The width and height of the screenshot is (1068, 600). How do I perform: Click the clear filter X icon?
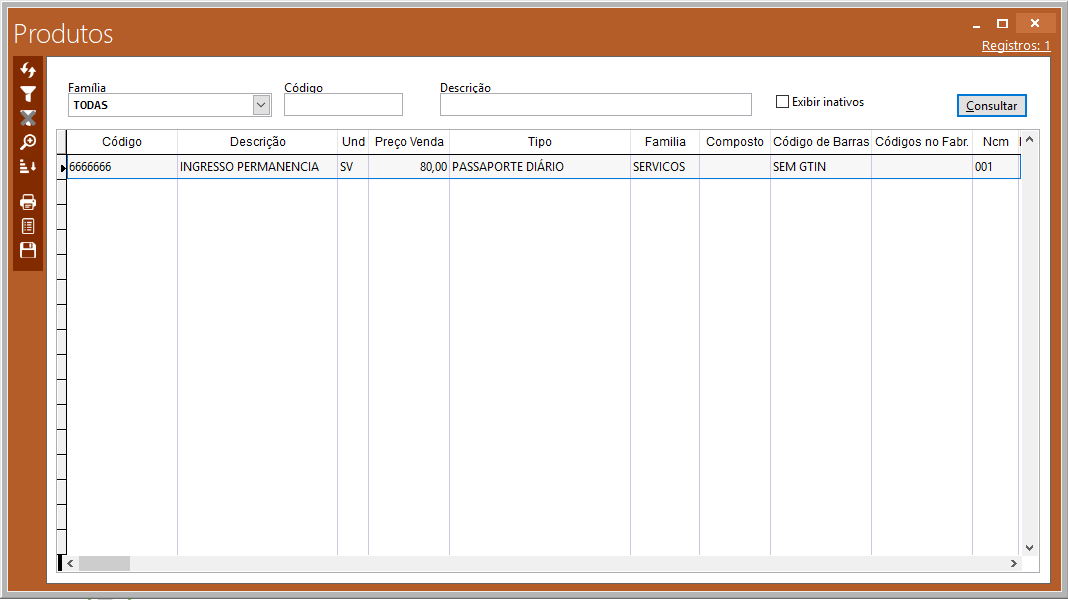click(28, 118)
